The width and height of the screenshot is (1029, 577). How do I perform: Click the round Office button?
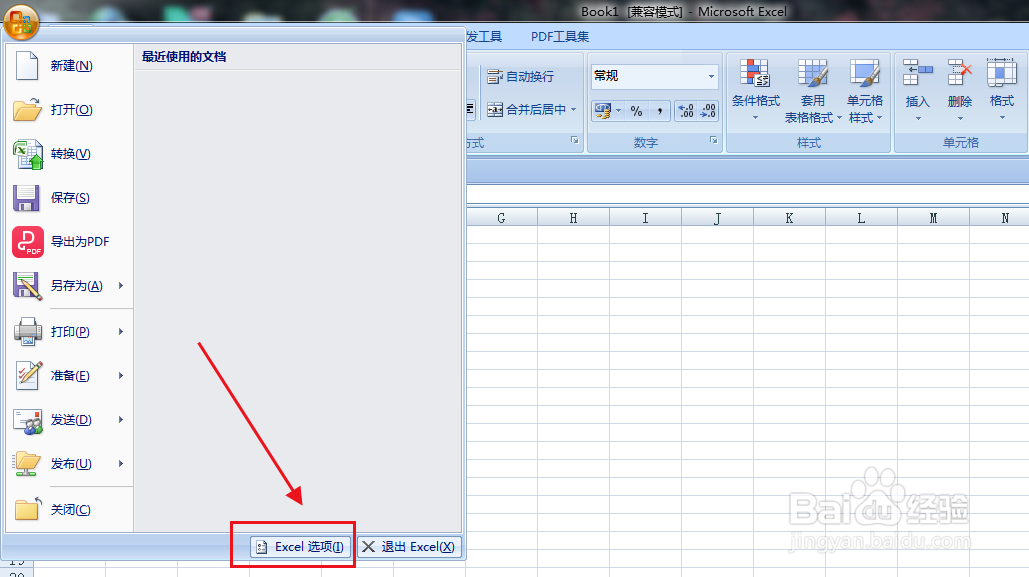coord(21,22)
